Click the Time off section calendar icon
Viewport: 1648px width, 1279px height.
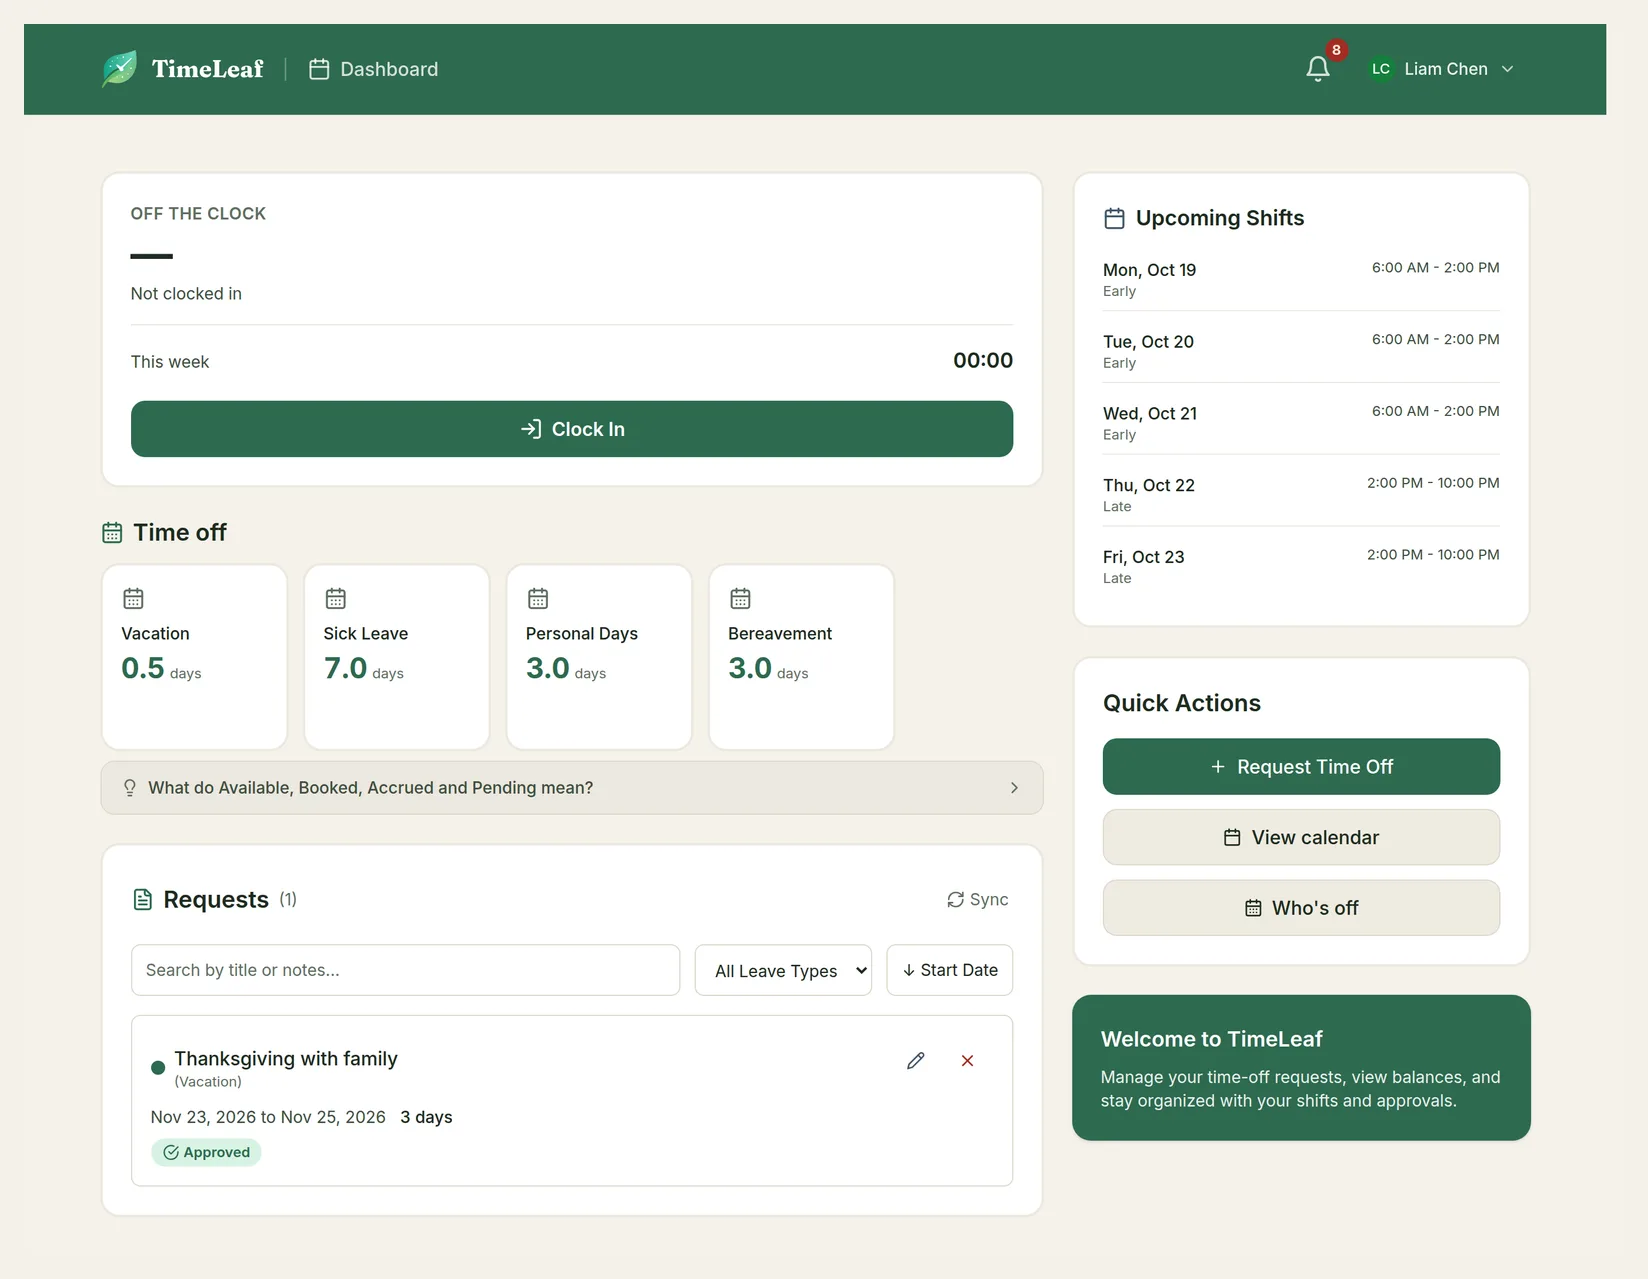click(112, 533)
